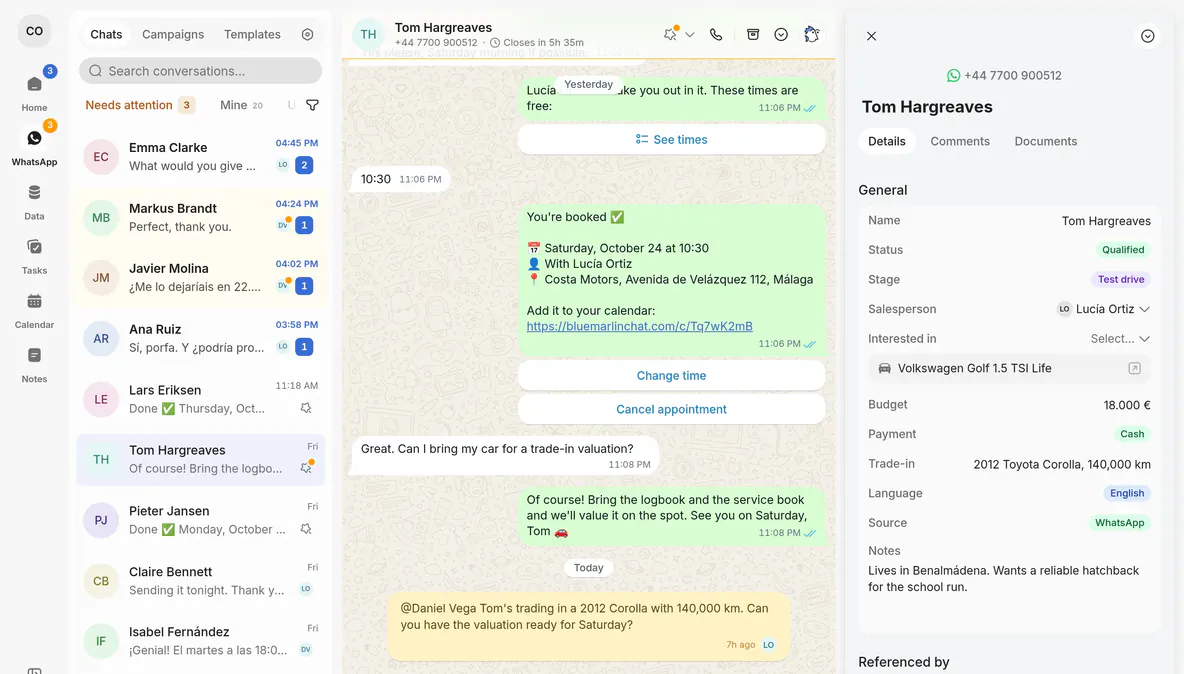Open circled chevron menu in details panel
The height and width of the screenshot is (674, 1184).
click(x=1148, y=35)
